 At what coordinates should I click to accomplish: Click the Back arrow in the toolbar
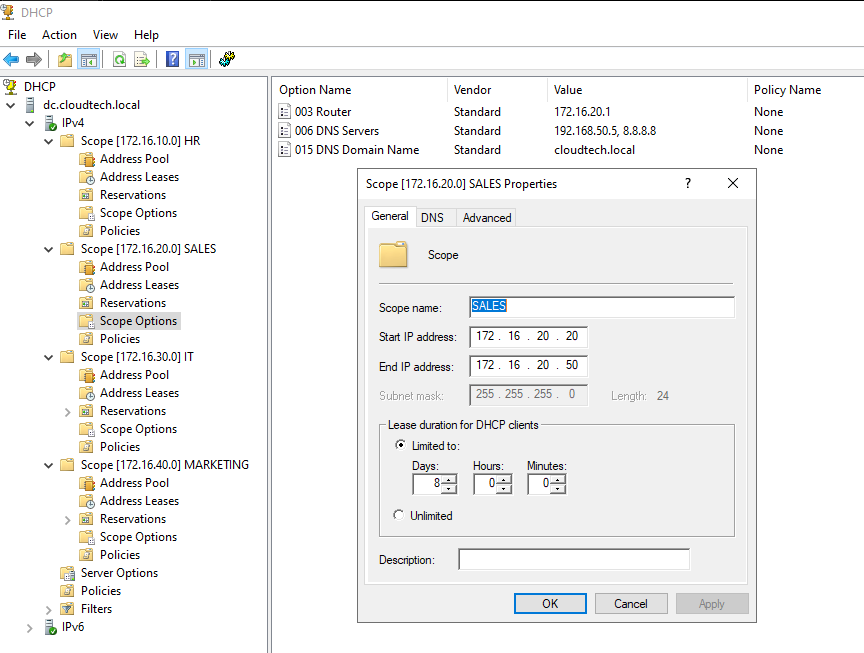(x=11, y=59)
